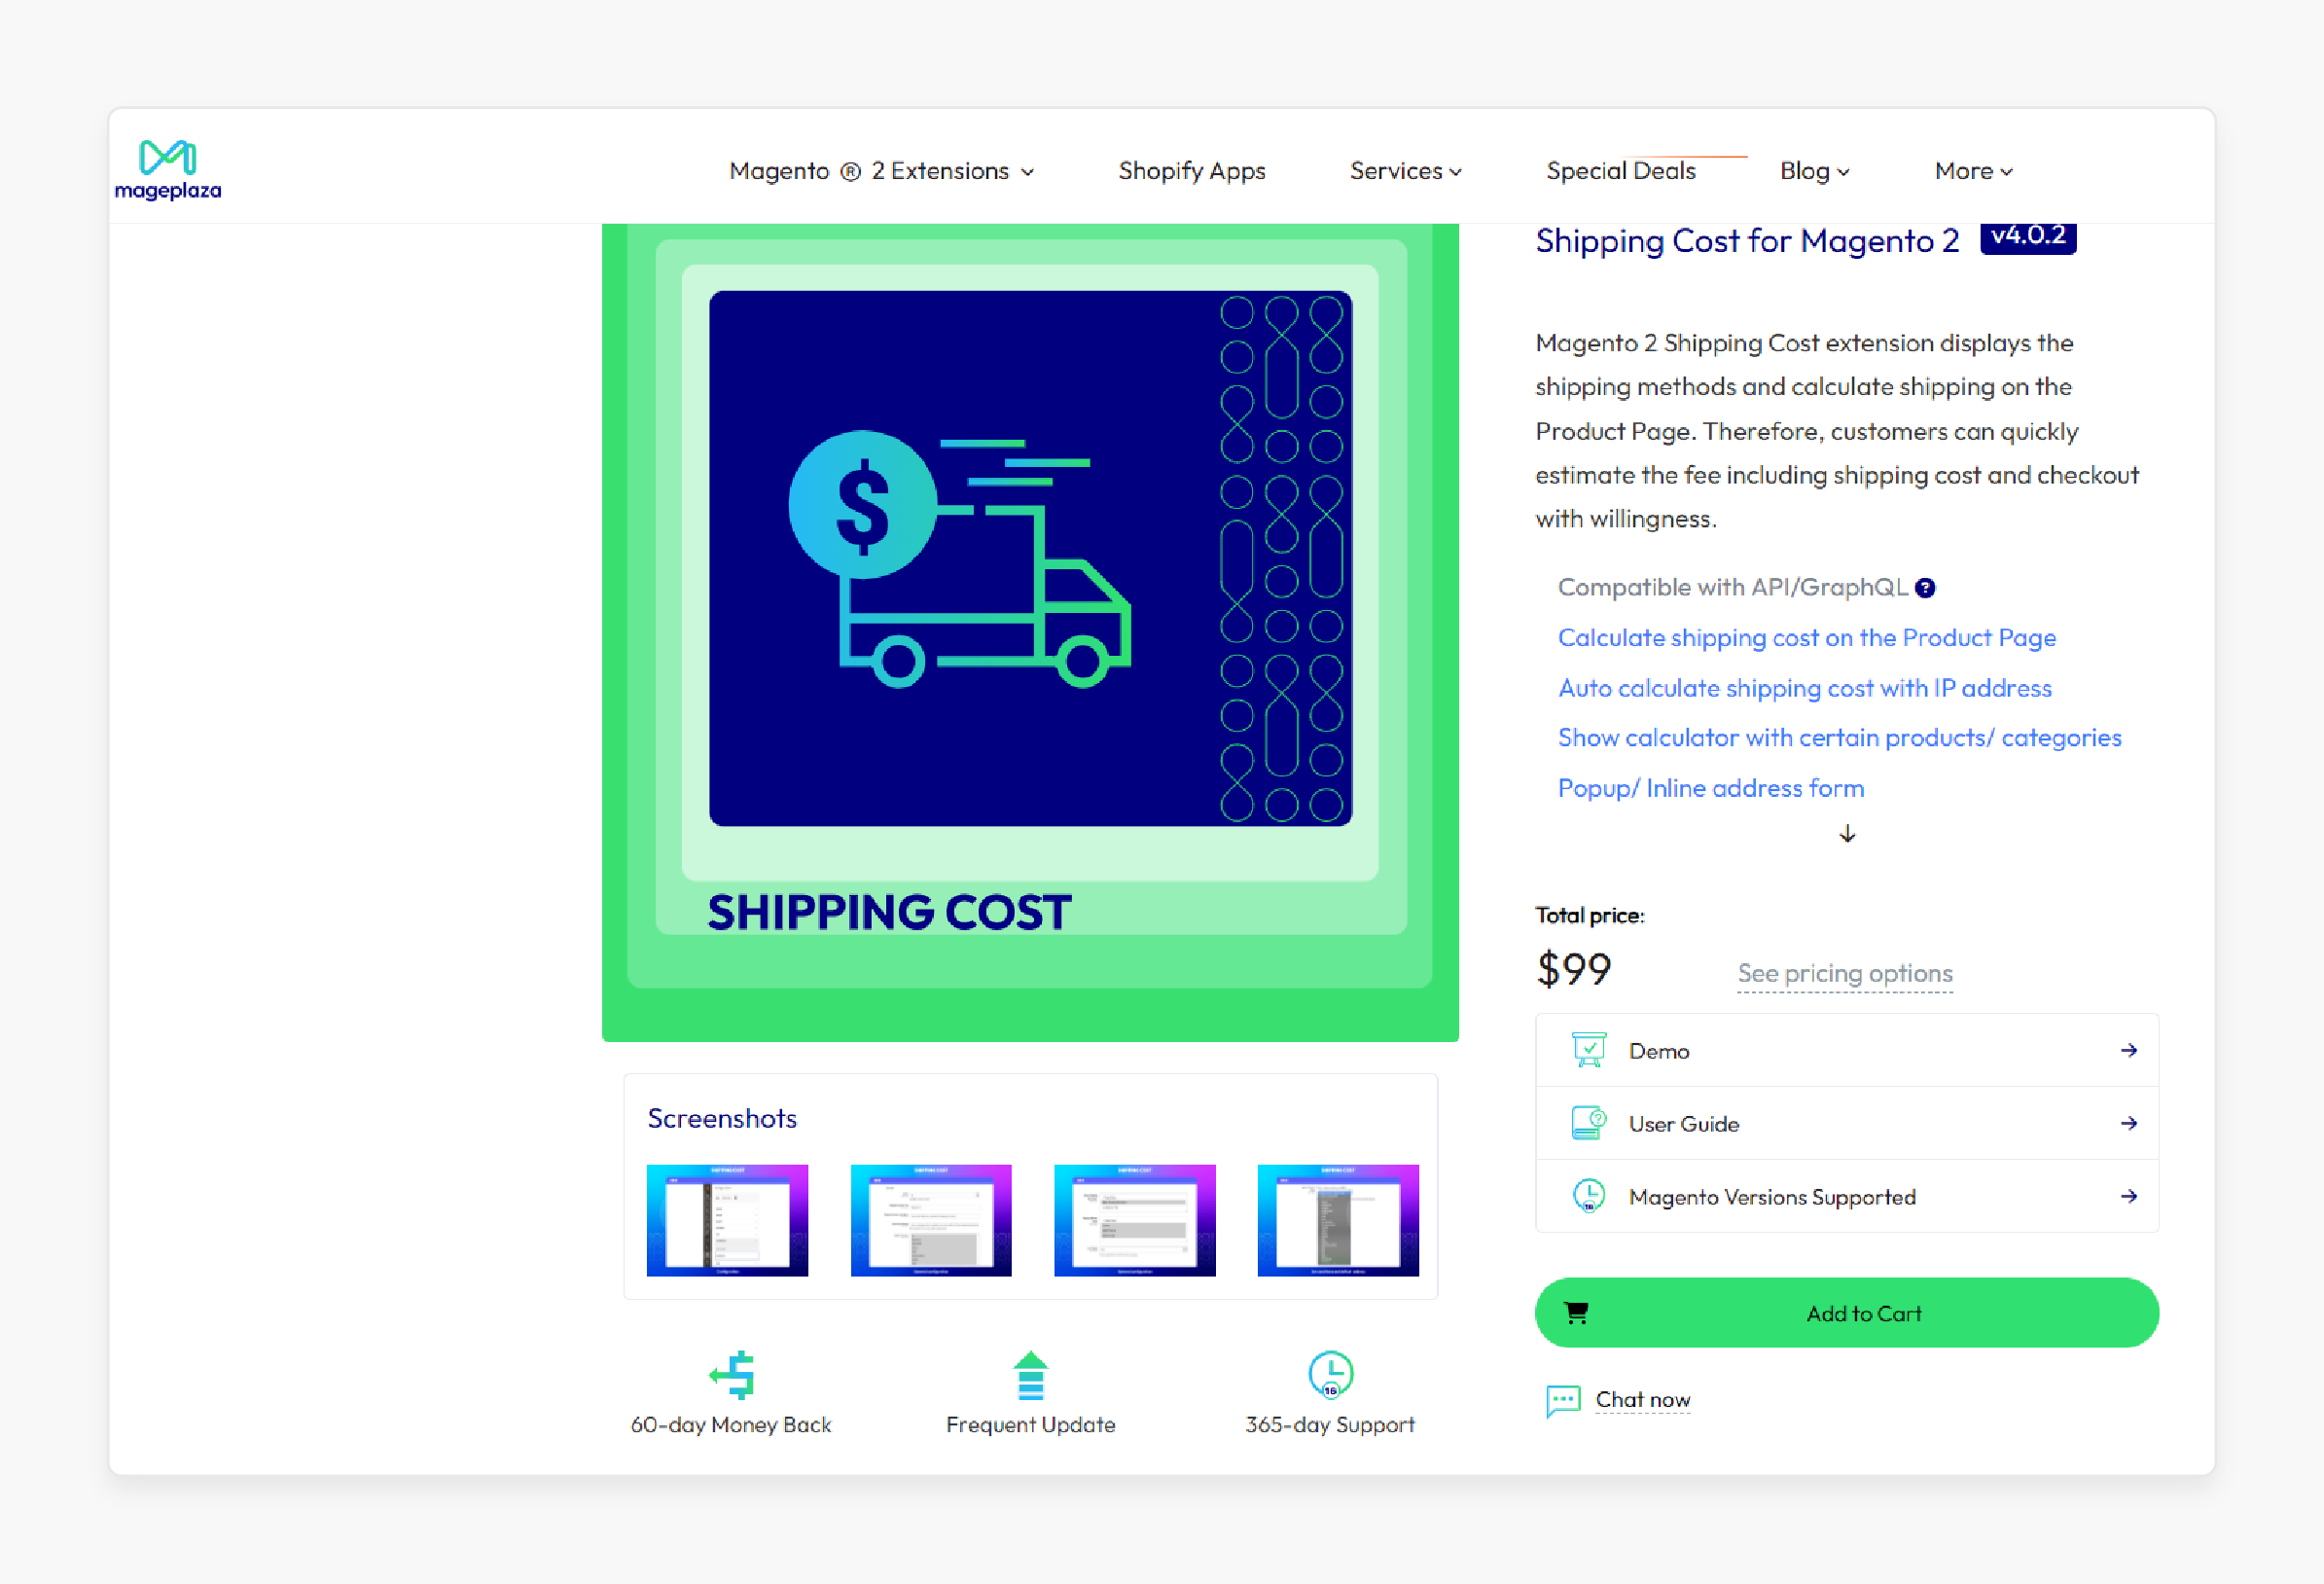Click the Special Deals menu item
Viewport: 2324px width, 1584px height.
point(1620,171)
